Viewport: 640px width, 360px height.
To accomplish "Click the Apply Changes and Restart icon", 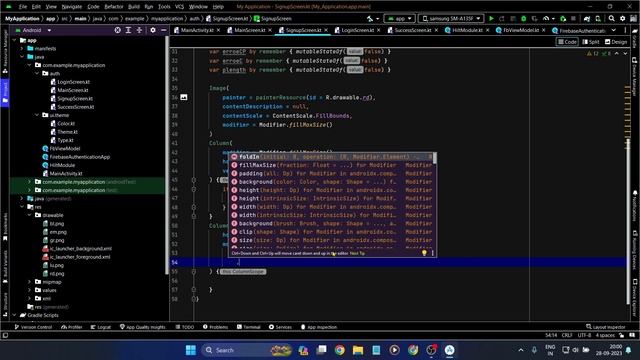I will click(502, 18).
